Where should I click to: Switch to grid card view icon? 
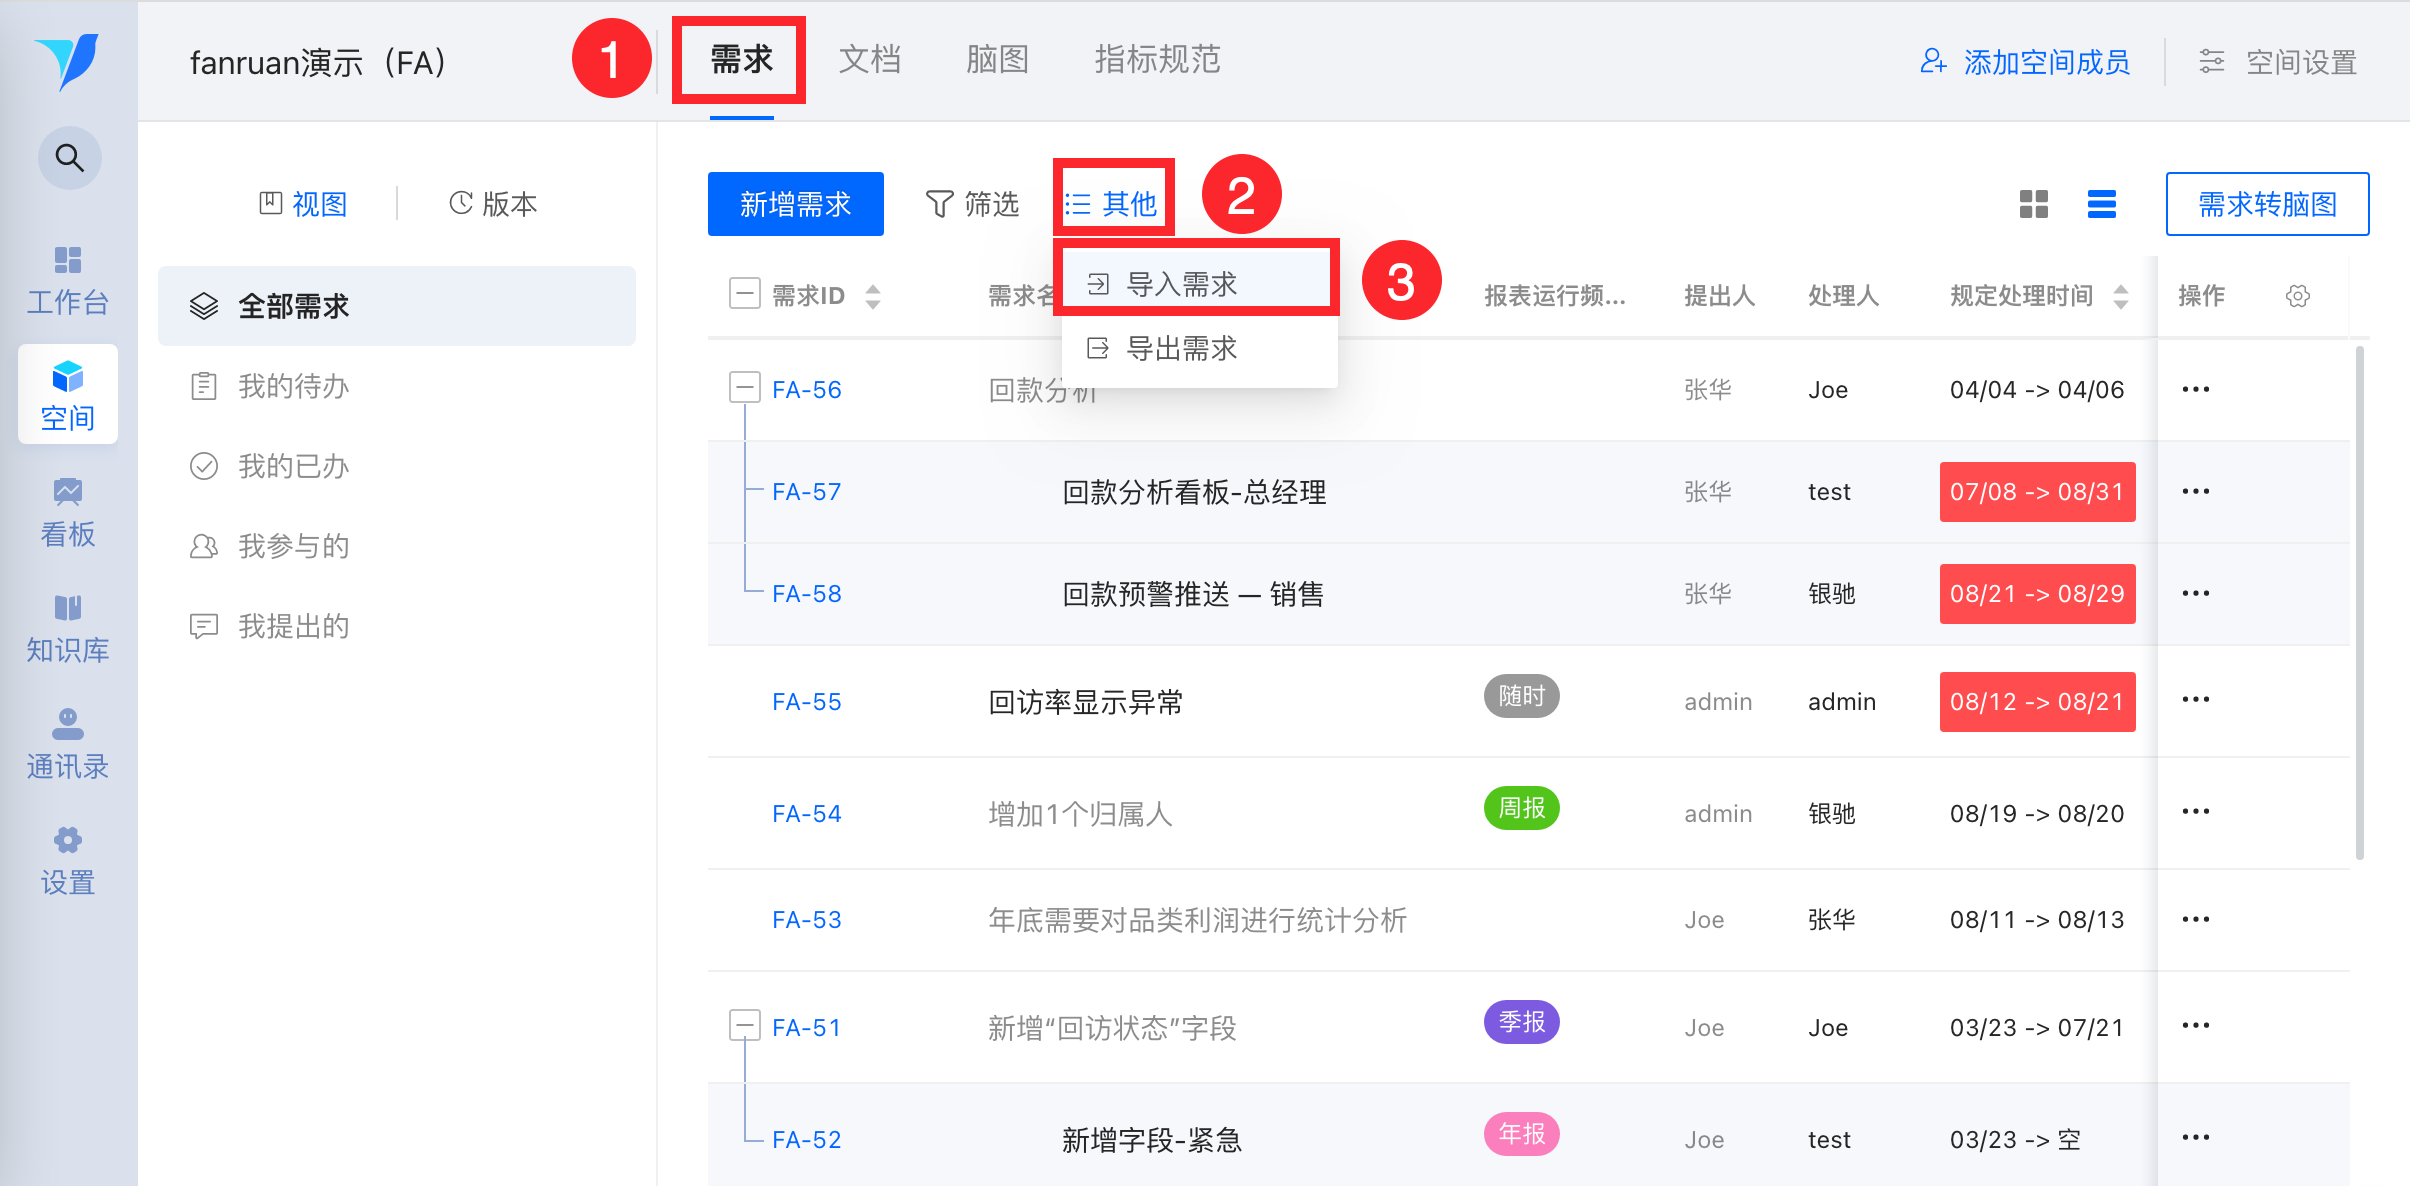pos(2033,204)
